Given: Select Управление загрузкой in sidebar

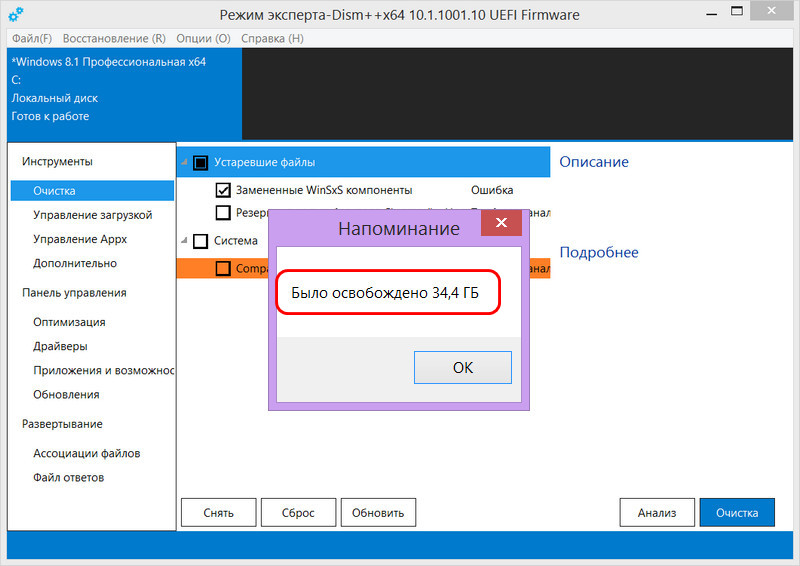Looking at the screenshot, I should click(92, 215).
